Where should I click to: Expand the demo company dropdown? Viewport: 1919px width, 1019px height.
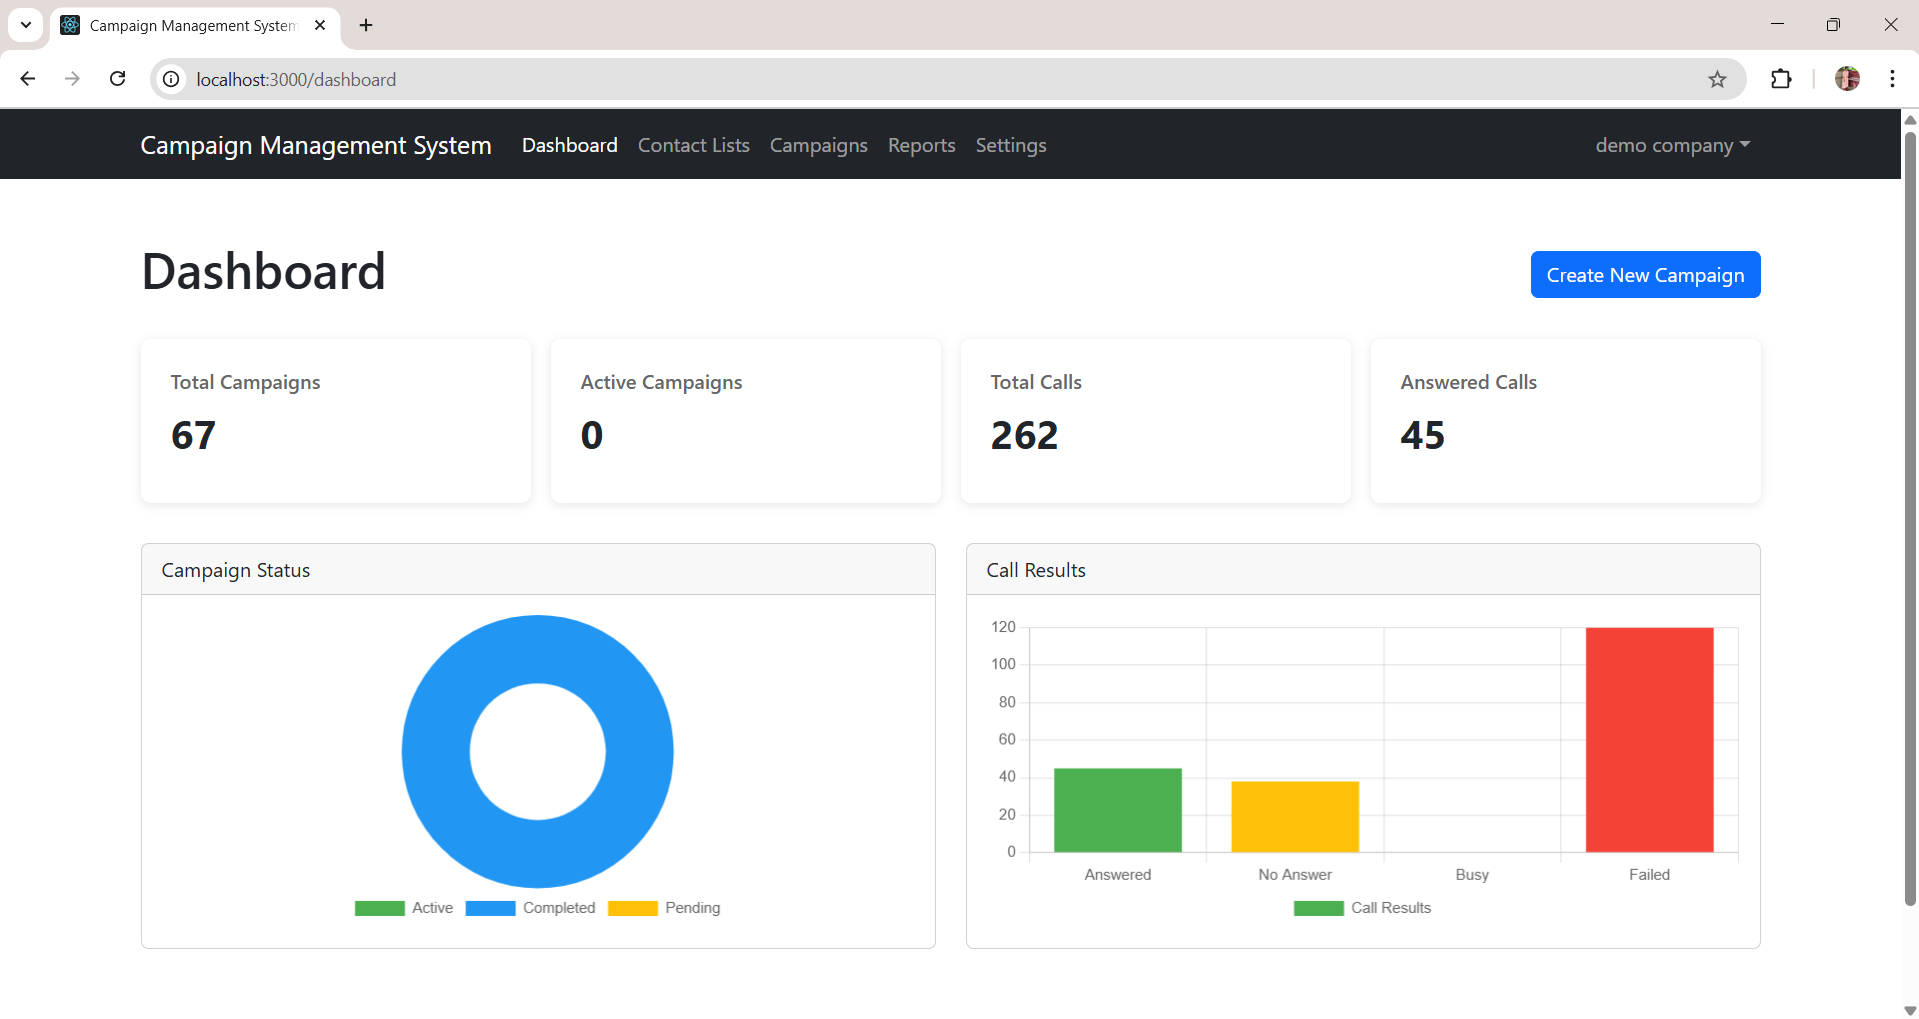(1672, 145)
